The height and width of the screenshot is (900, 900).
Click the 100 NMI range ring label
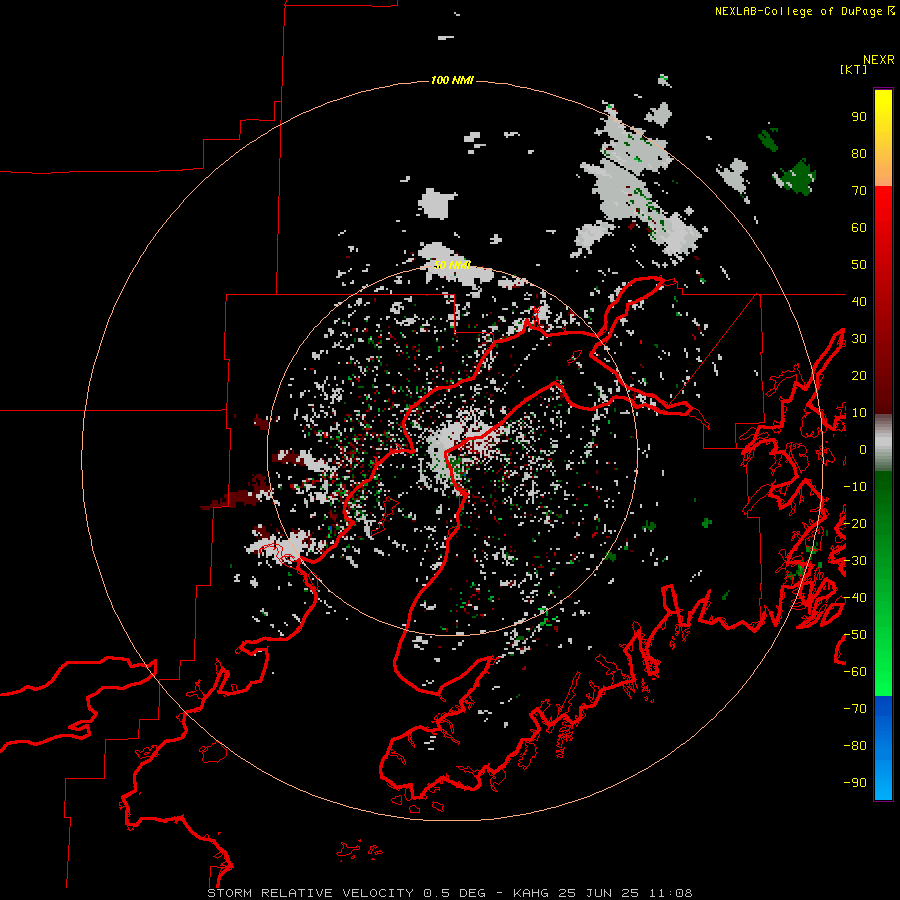tap(452, 80)
